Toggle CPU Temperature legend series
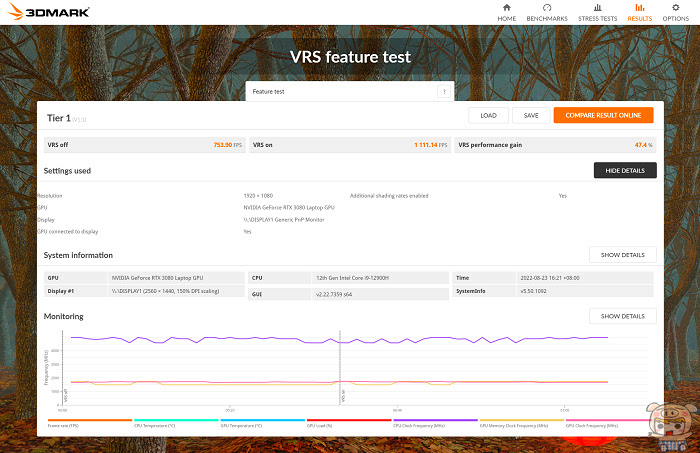This screenshot has height=453, width=700. [x=176, y=423]
